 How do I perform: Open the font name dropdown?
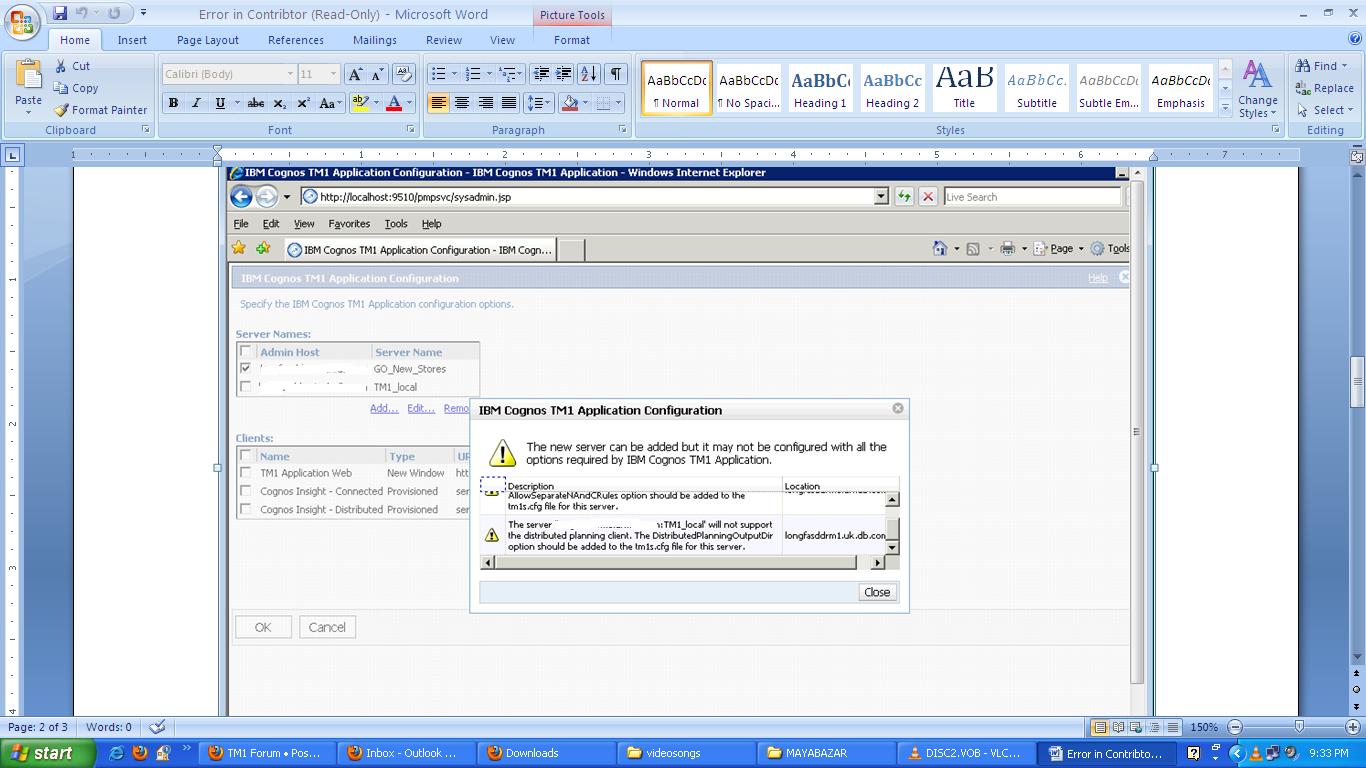(290, 74)
